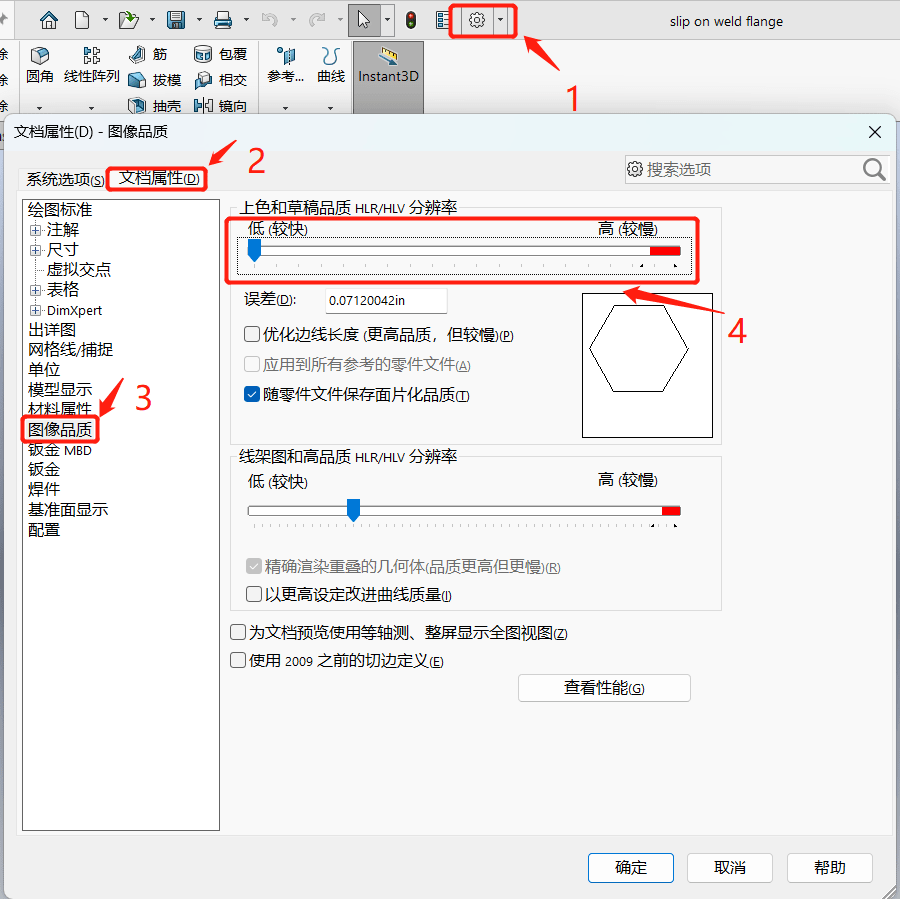Select the 抽壳 shell tool
900x899 pixels.
154,106
